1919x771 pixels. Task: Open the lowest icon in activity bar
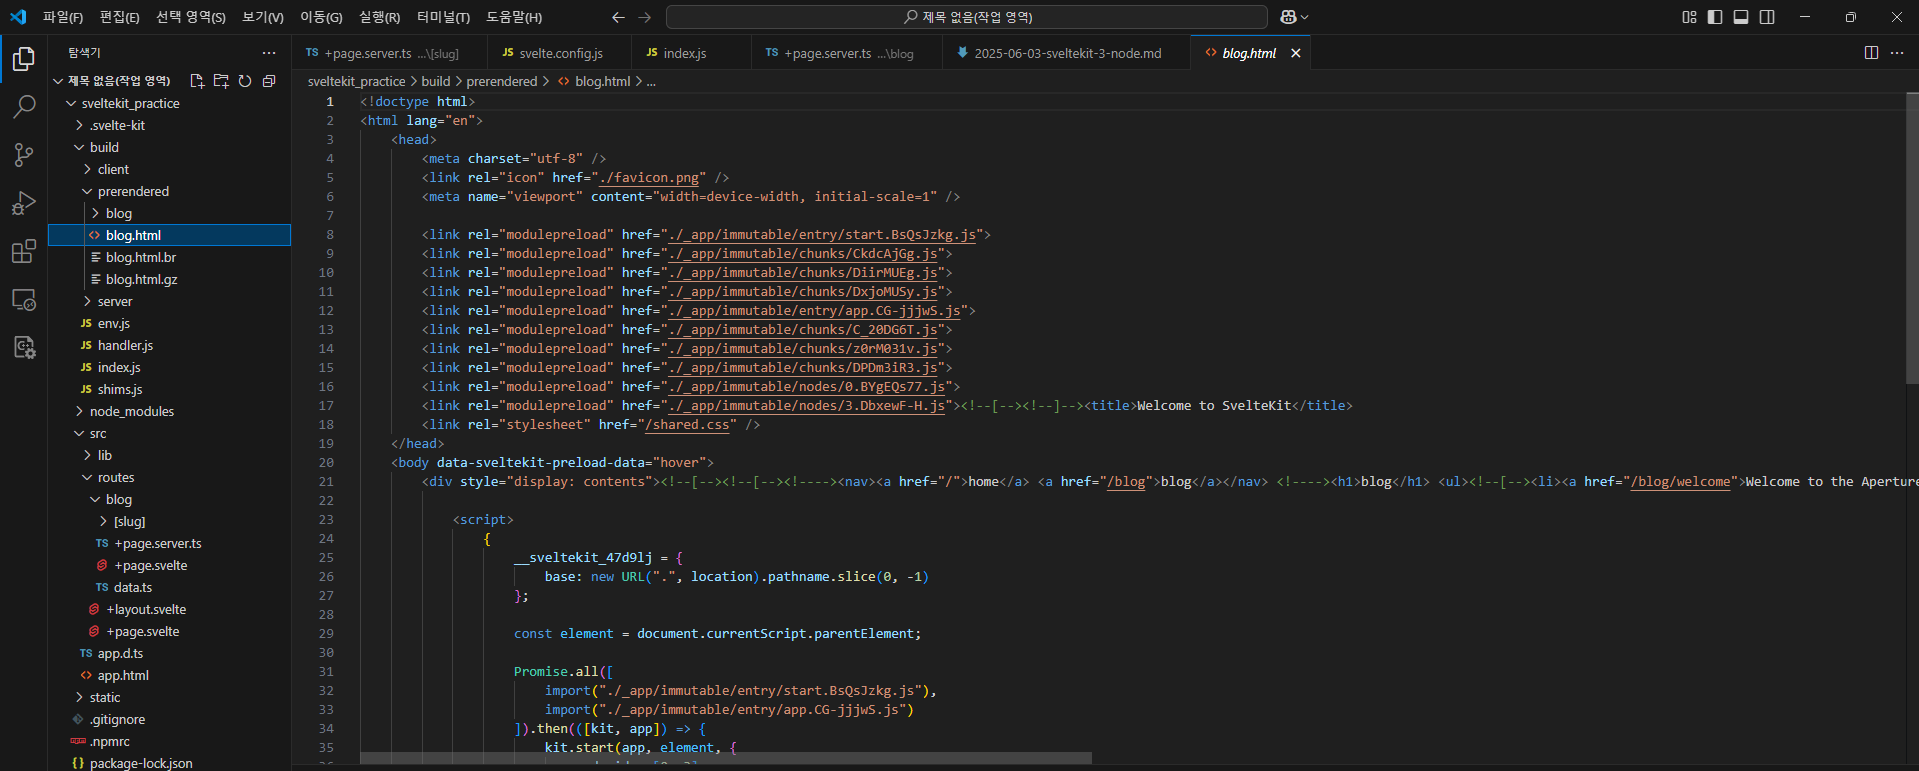(x=24, y=347)
